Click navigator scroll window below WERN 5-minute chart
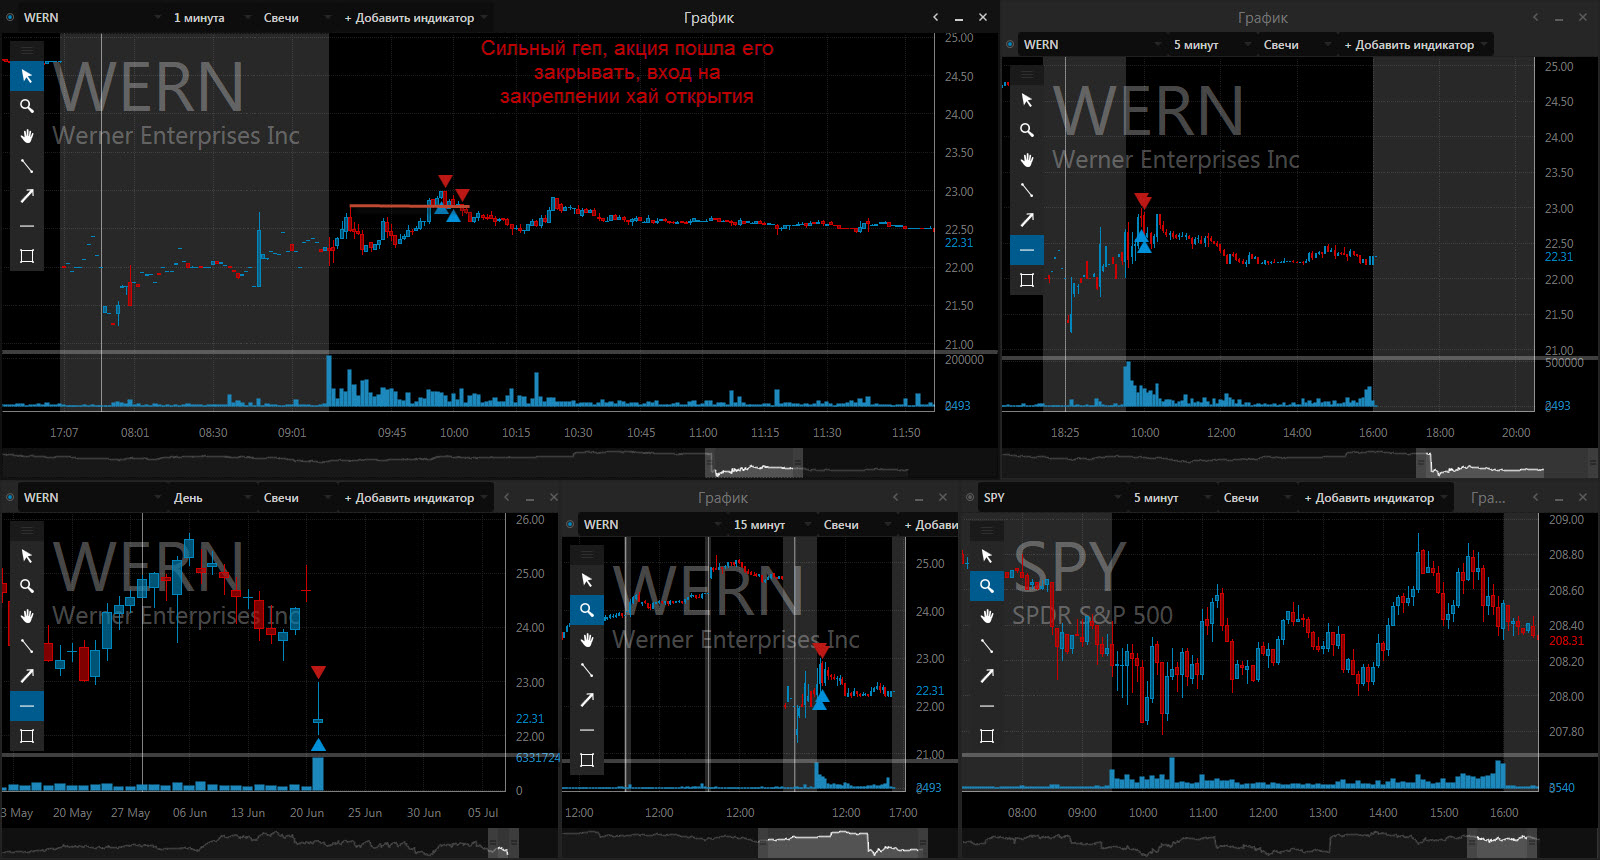Image resolution: width=1600 pixels, height=860 pixels. 1505,463
